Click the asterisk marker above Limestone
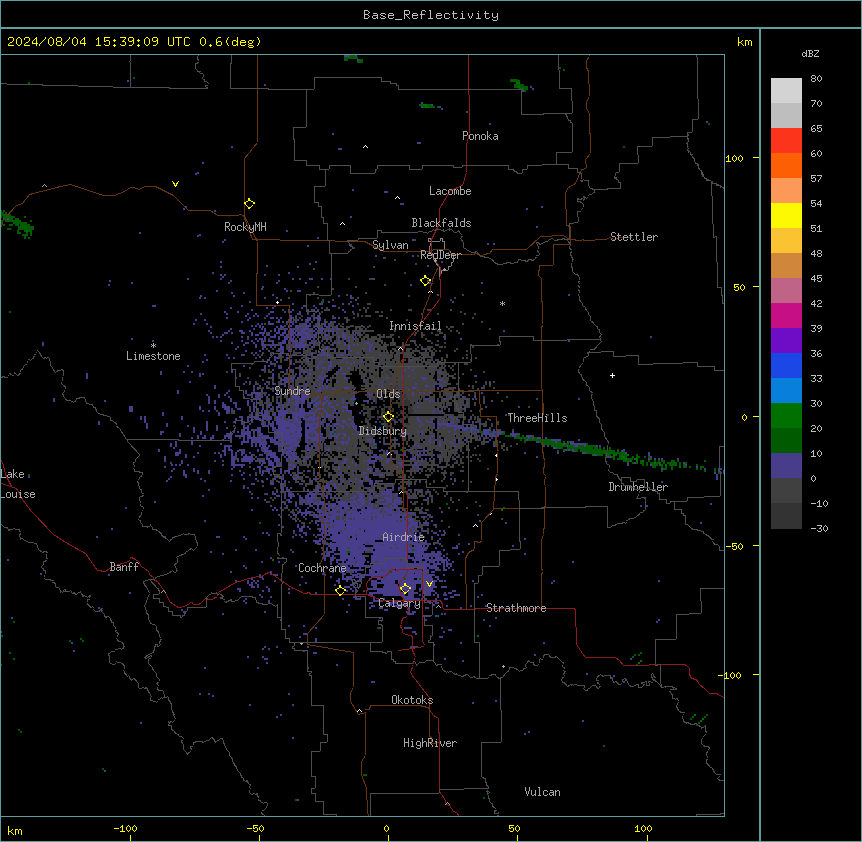The width and height of the screenshot is (862, 842). (153, 345)
